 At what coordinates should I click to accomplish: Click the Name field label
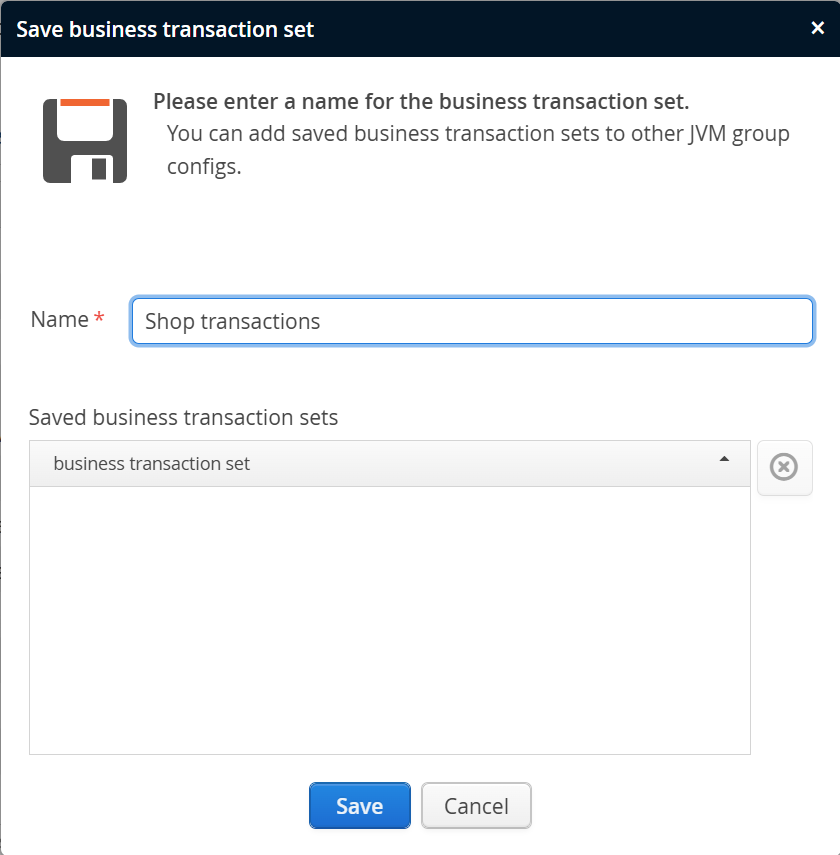click(59, 319)
